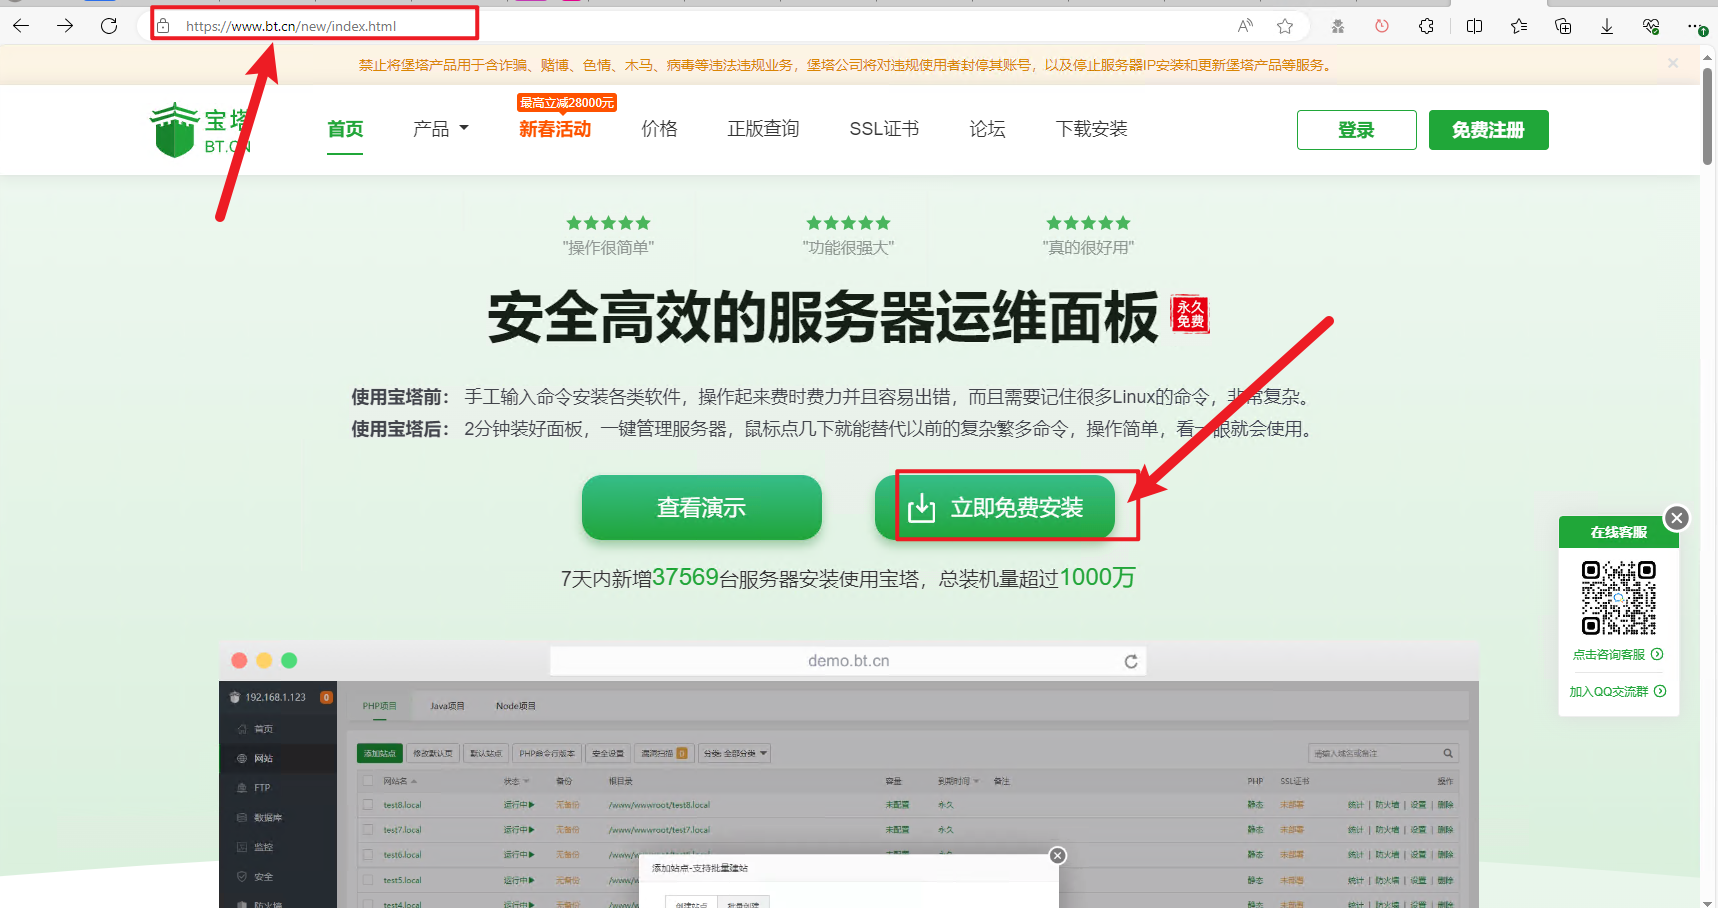The image size is (1718, 908).
Task: Open the 首页 navigation tab
Action: click(345, 129)
